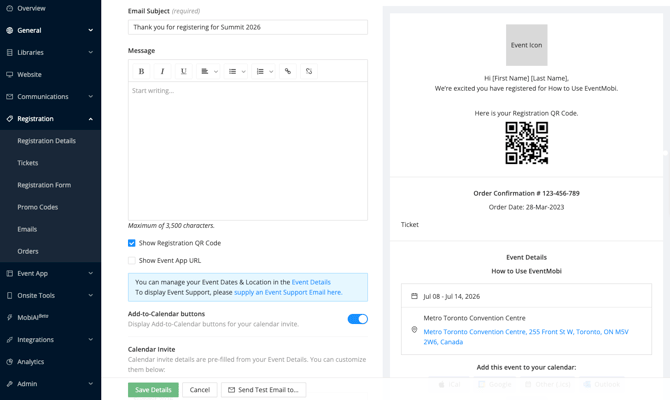Viewport: 670px width, 400px height.
Task: Click the remove link icon
Action: coord(309,71)
